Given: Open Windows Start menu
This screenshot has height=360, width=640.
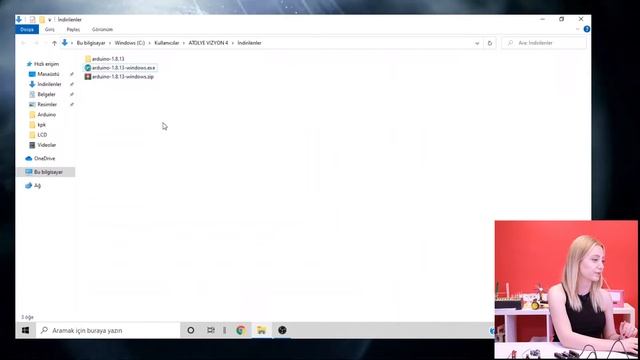Looking at the screenshot, I should point(25,330).
